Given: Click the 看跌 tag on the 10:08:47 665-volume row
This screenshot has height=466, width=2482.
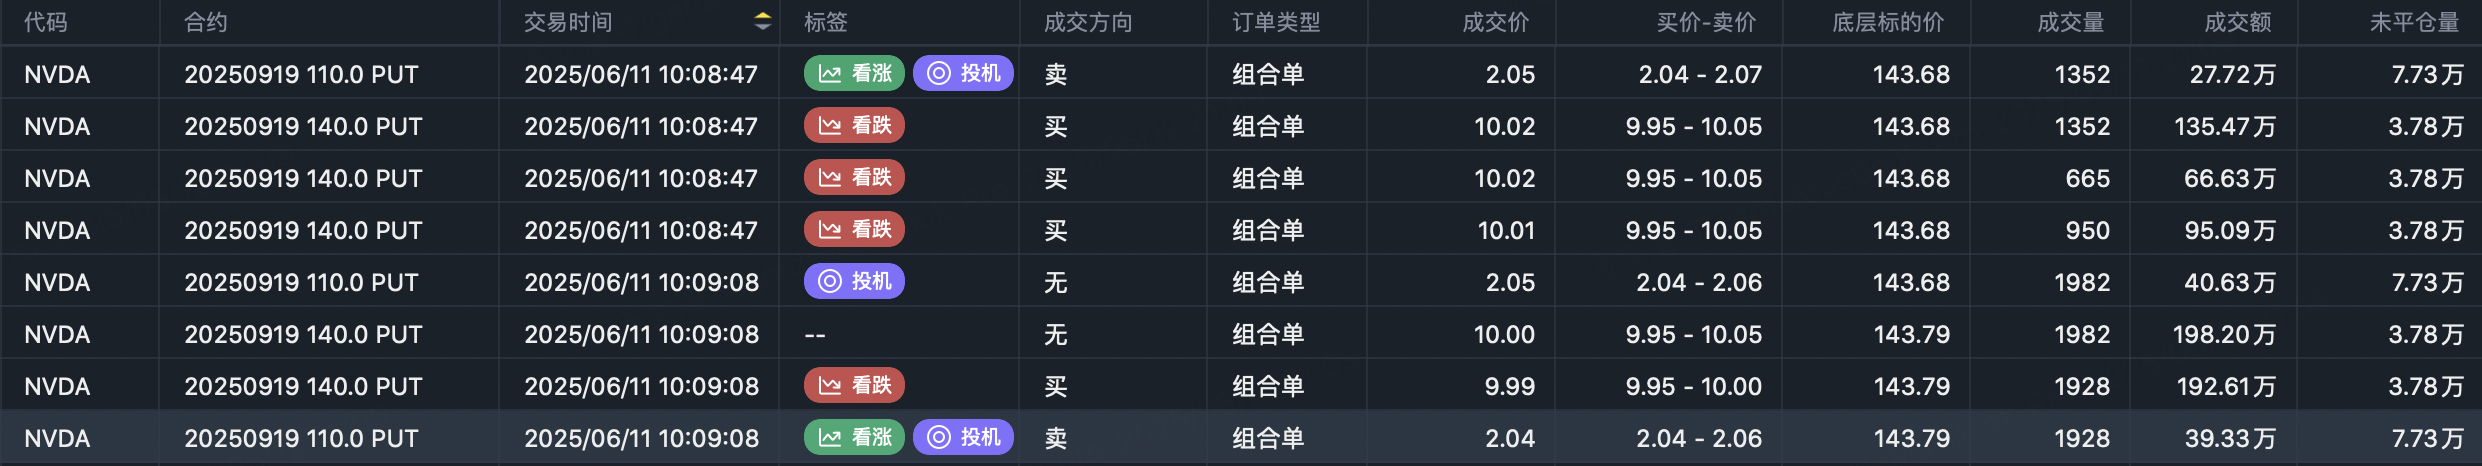Looking at the screenshot, I should pos(854,177).
